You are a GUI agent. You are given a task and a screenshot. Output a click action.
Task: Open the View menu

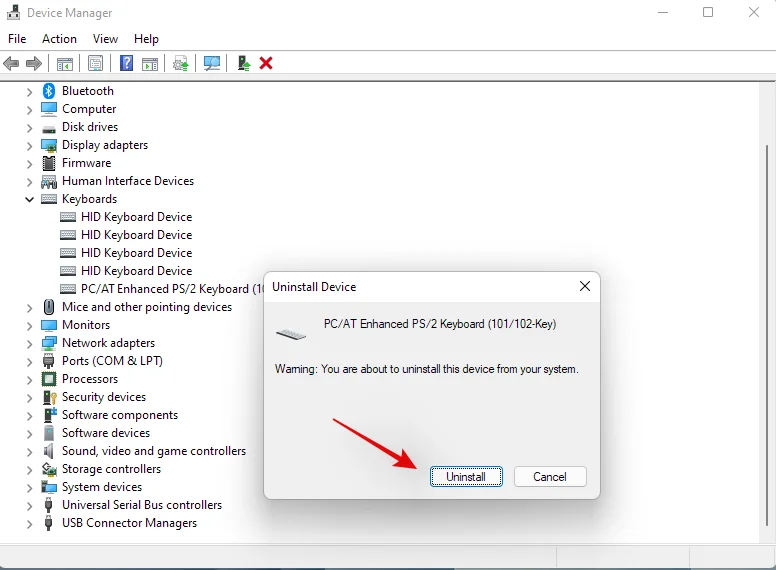105,39
